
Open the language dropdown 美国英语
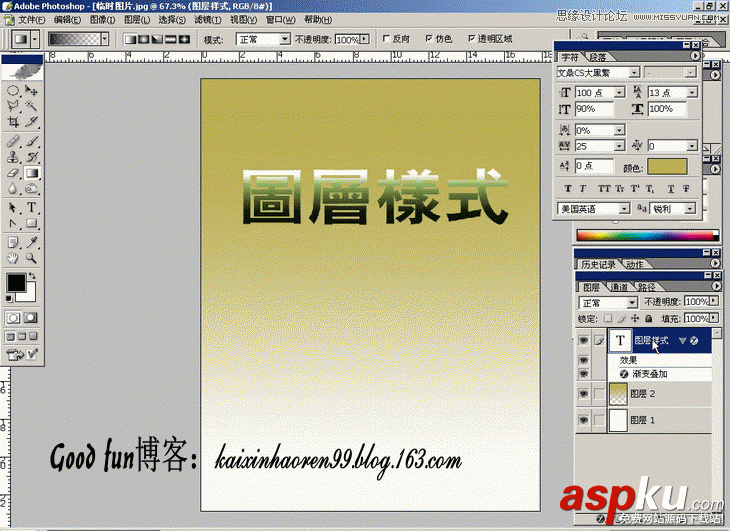tap(624, 209)
